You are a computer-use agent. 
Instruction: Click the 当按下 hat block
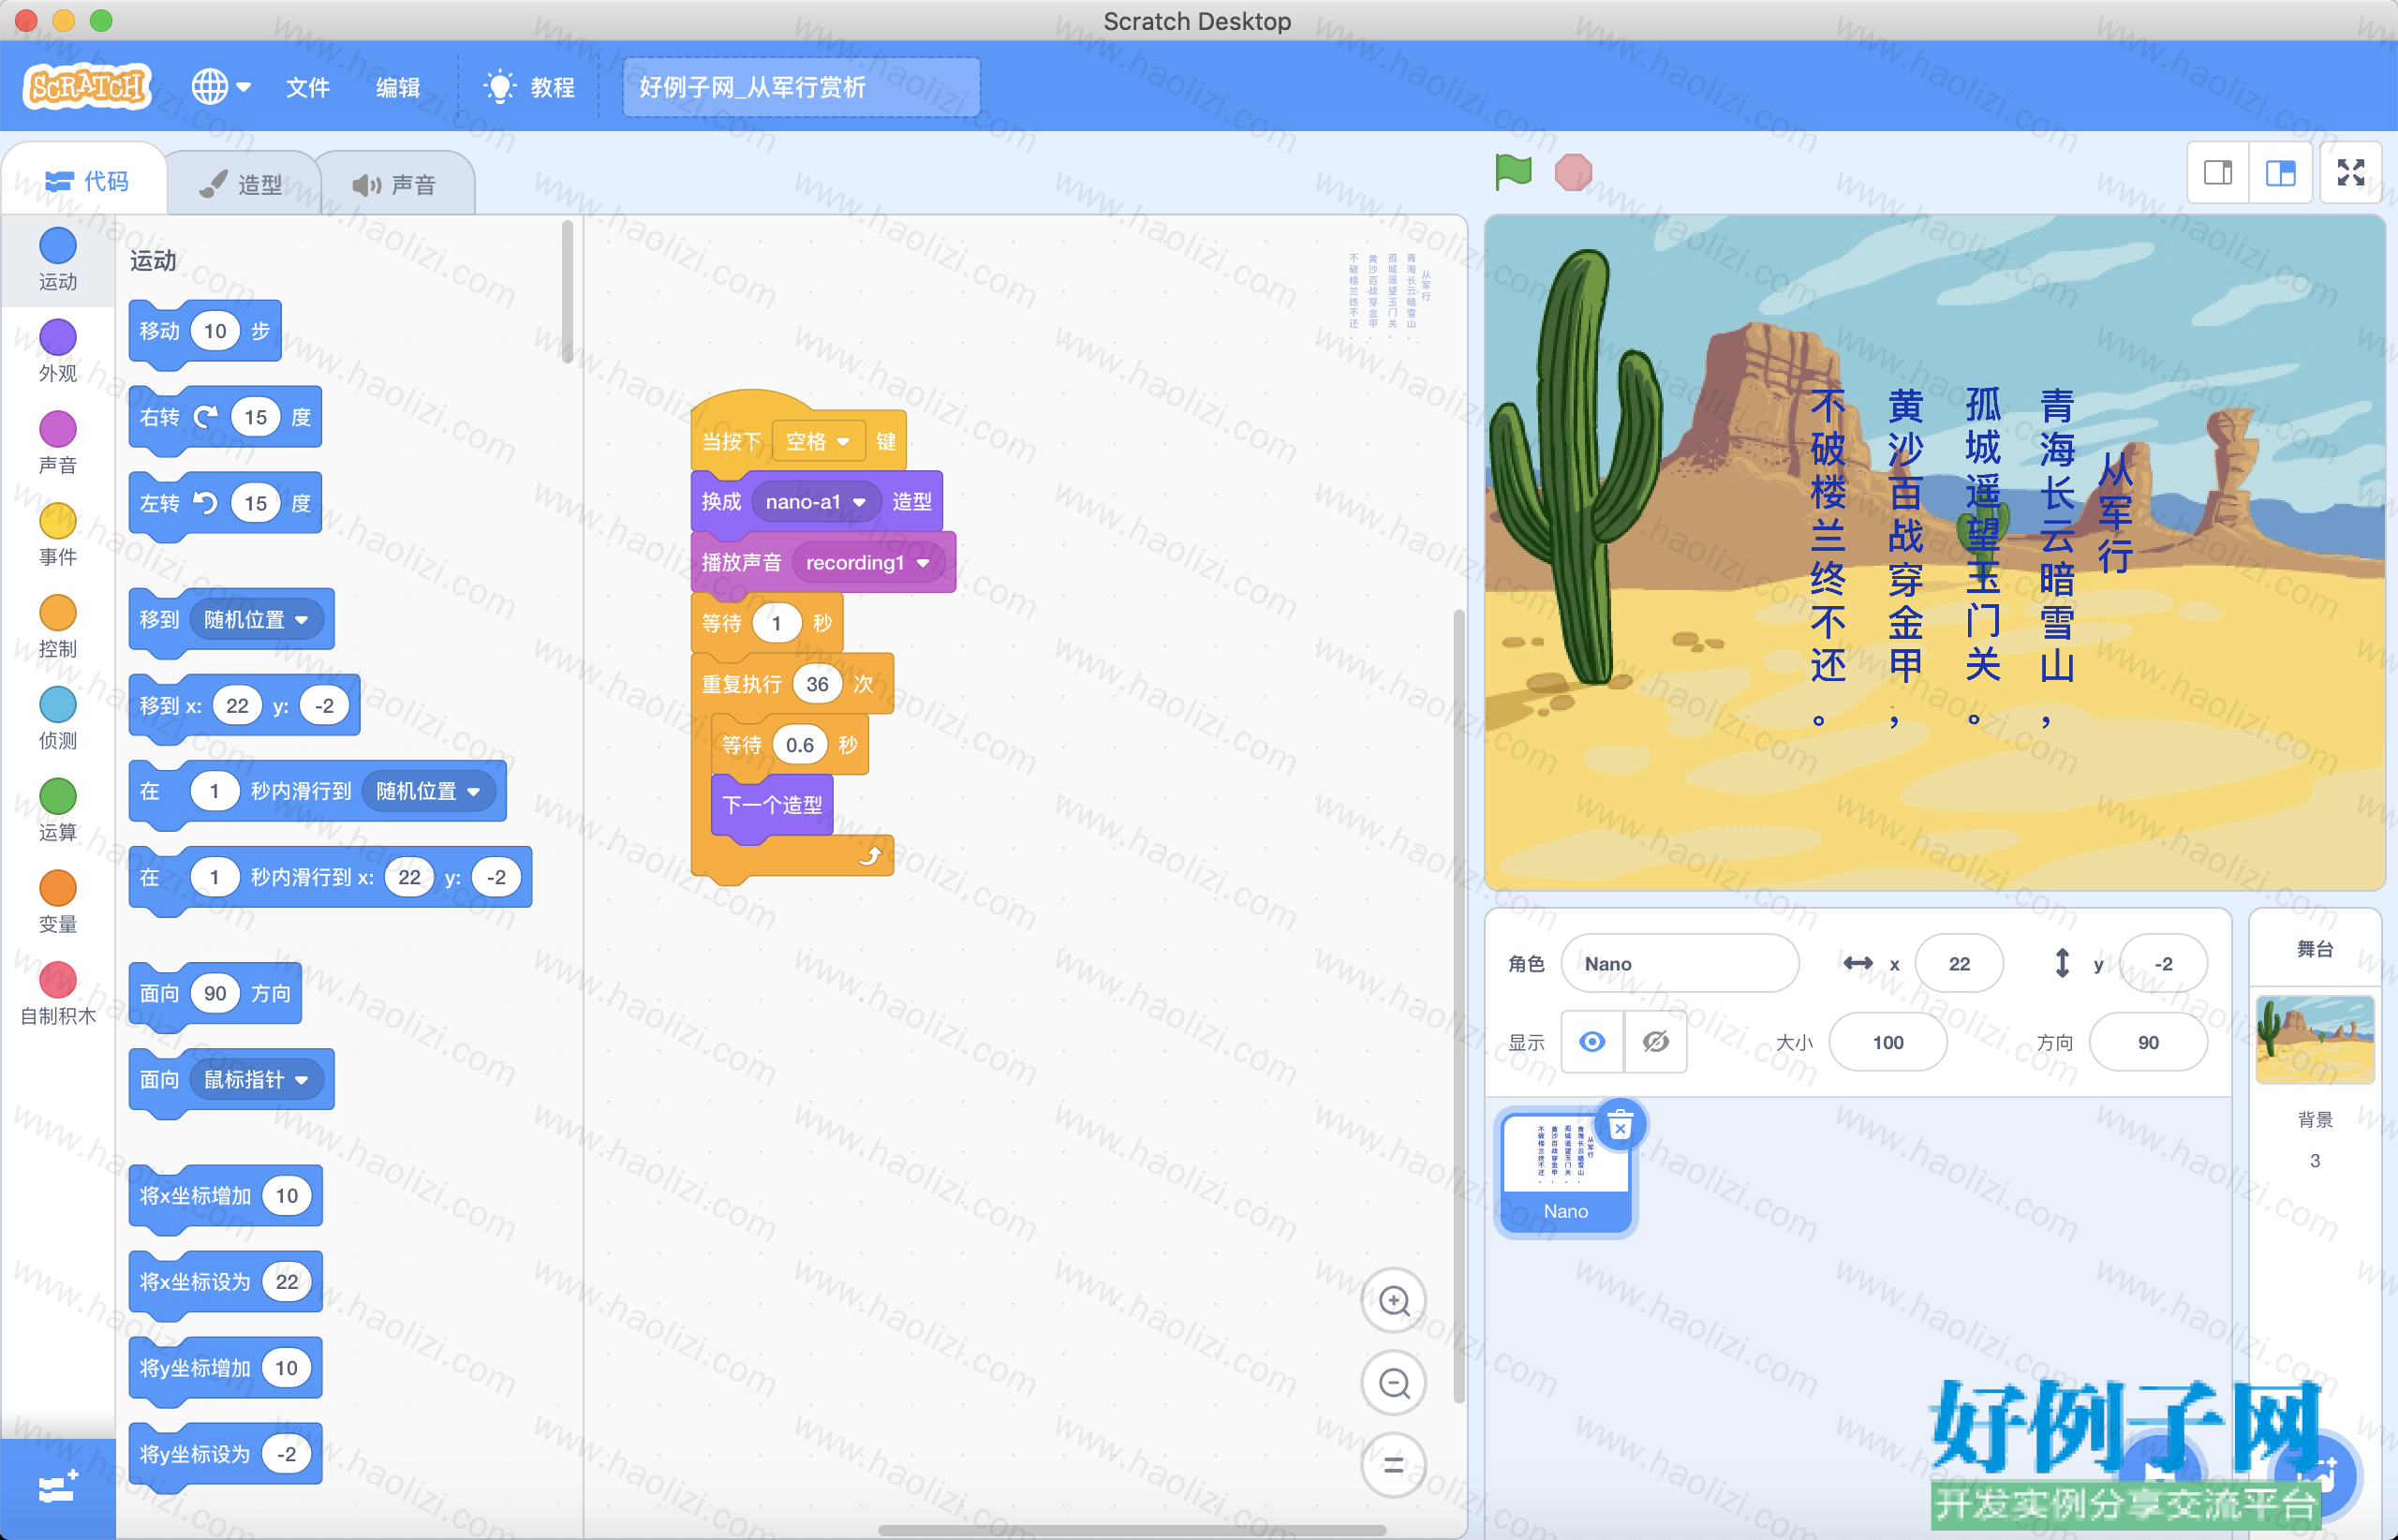pos(798,432)
